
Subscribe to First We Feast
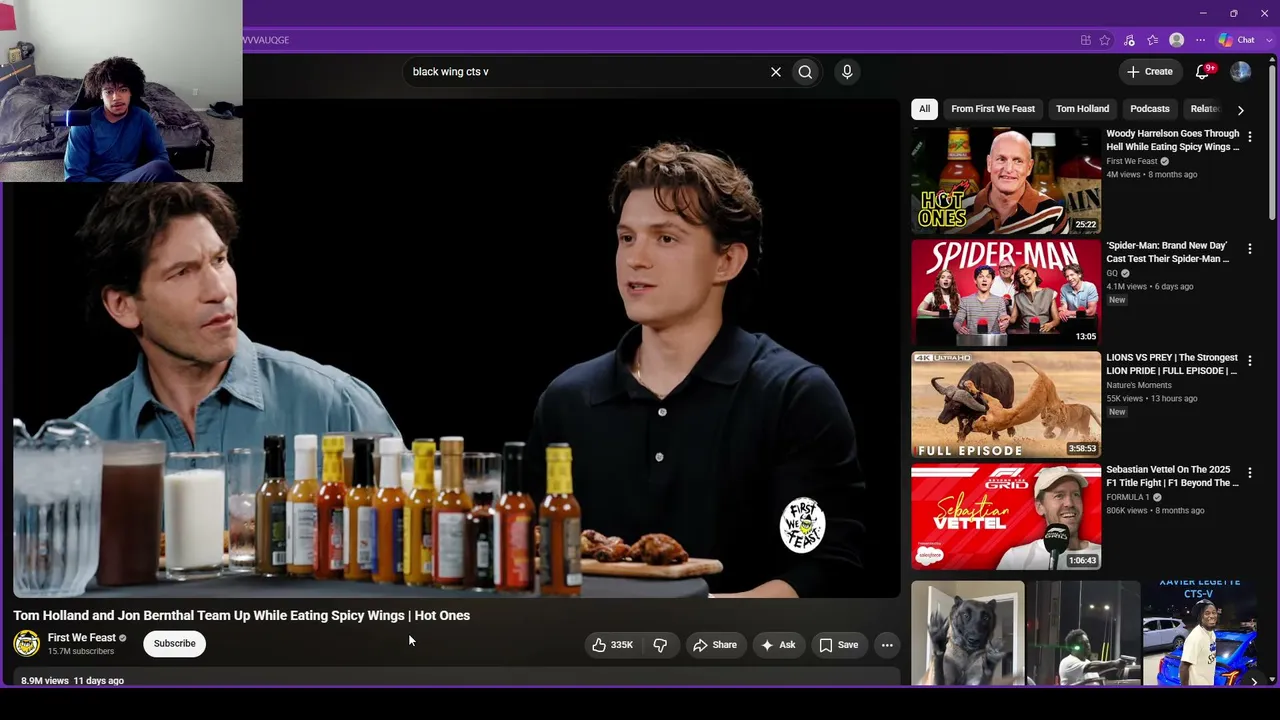coord(175,644)
